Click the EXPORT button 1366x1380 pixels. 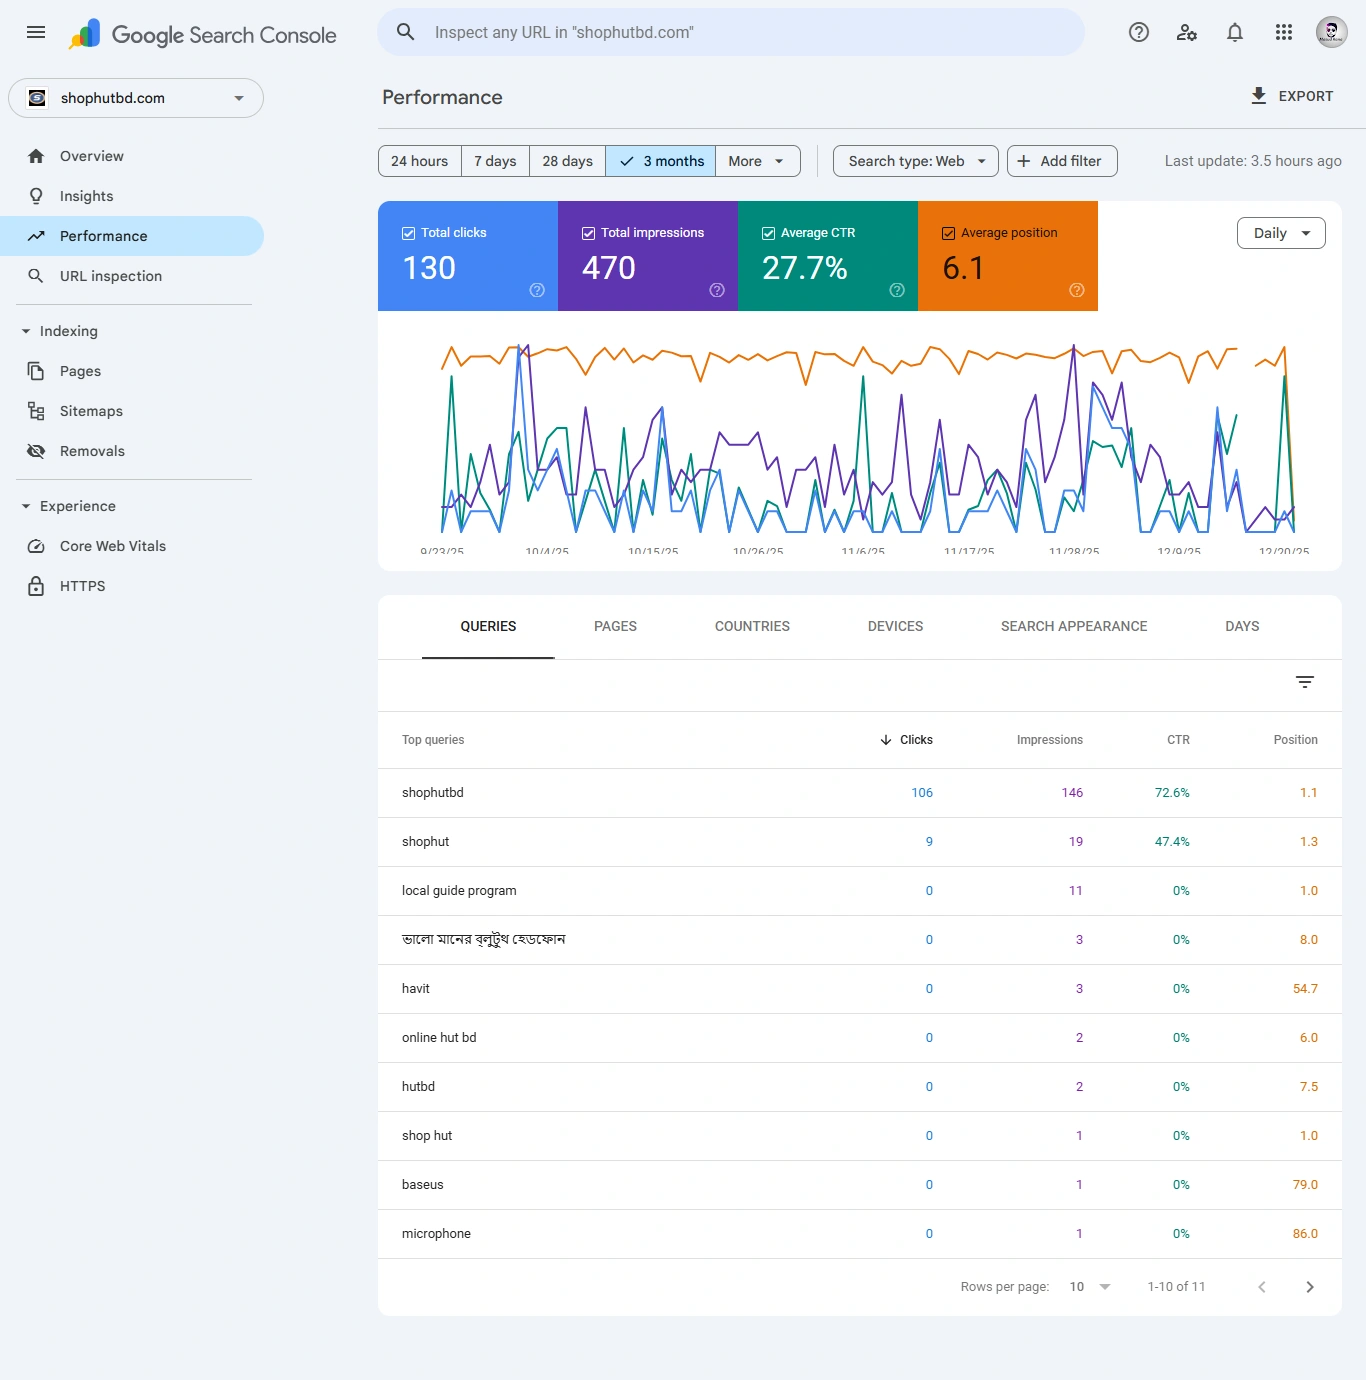click(1292, 96)
